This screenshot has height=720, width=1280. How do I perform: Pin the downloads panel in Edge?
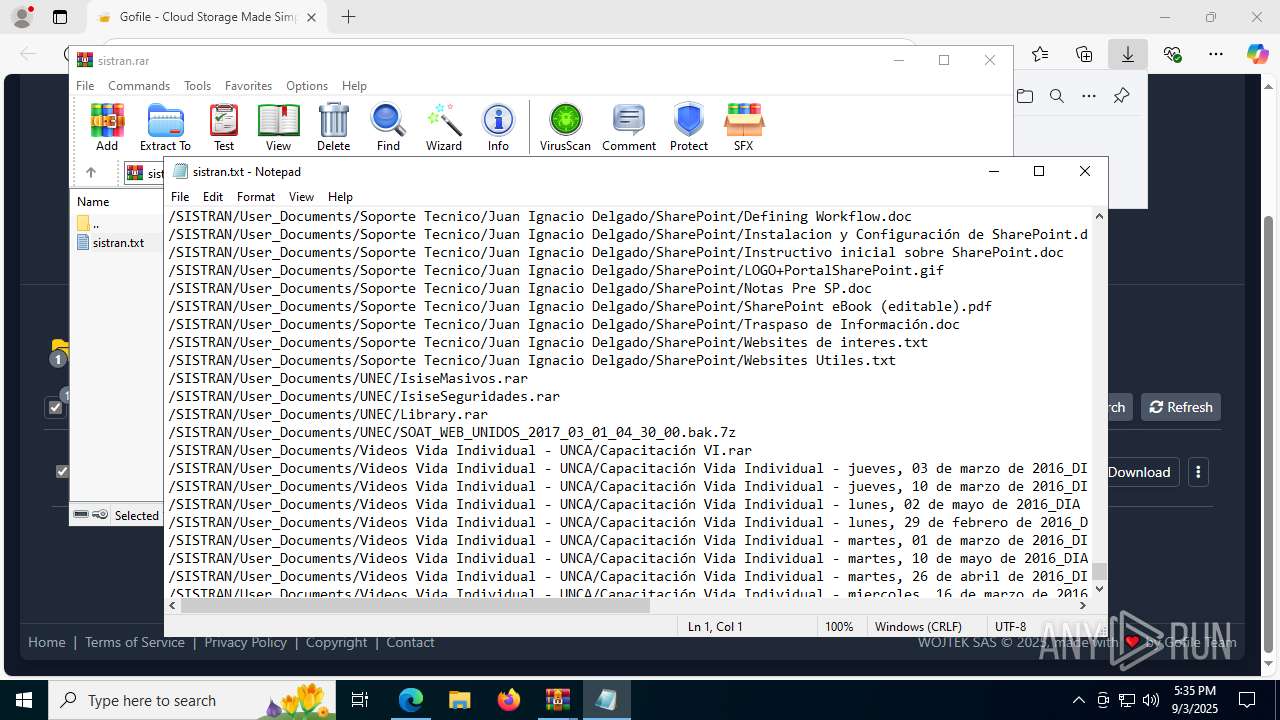[1121, 96]
